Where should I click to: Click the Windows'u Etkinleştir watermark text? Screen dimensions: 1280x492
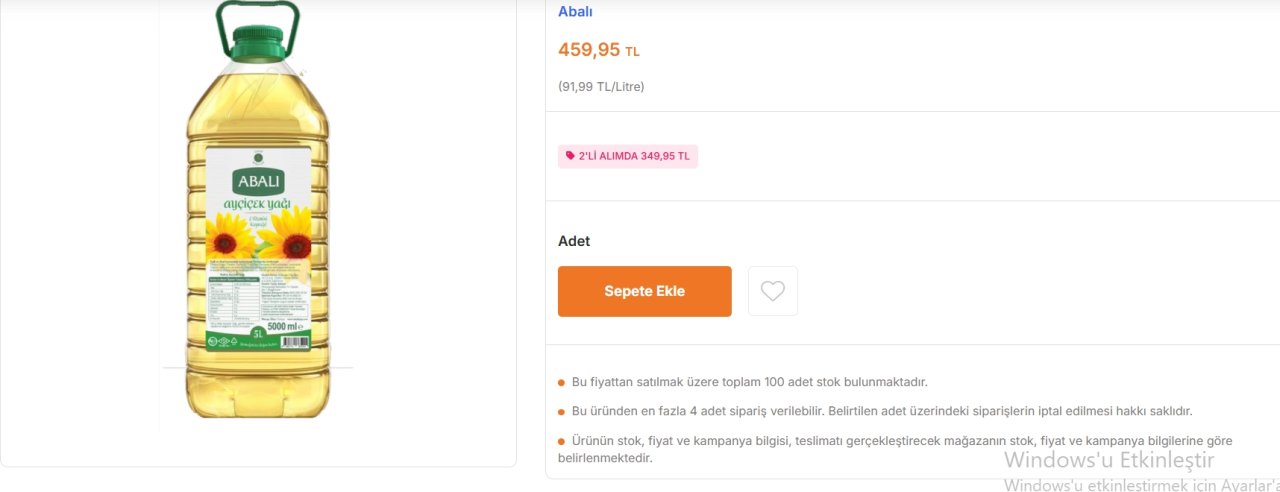[x=1109, y=460]
